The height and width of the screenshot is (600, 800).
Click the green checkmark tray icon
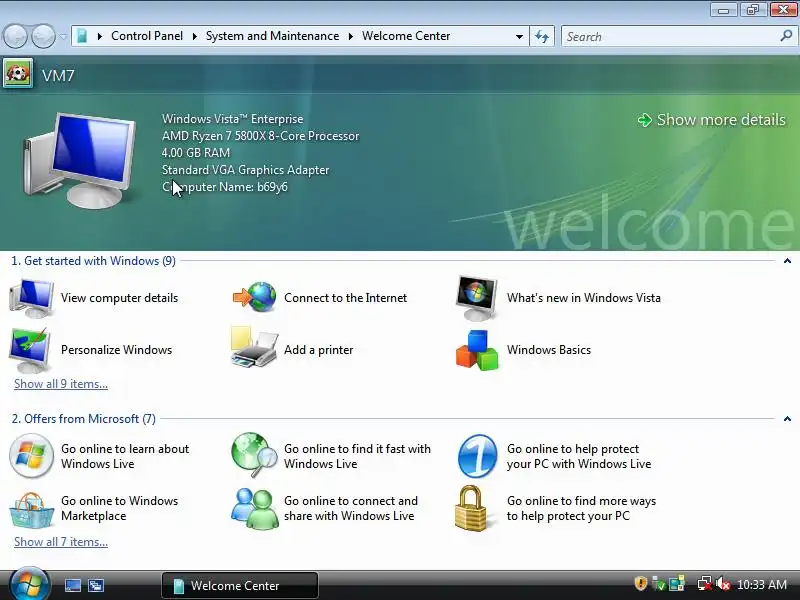pos(659,584)
